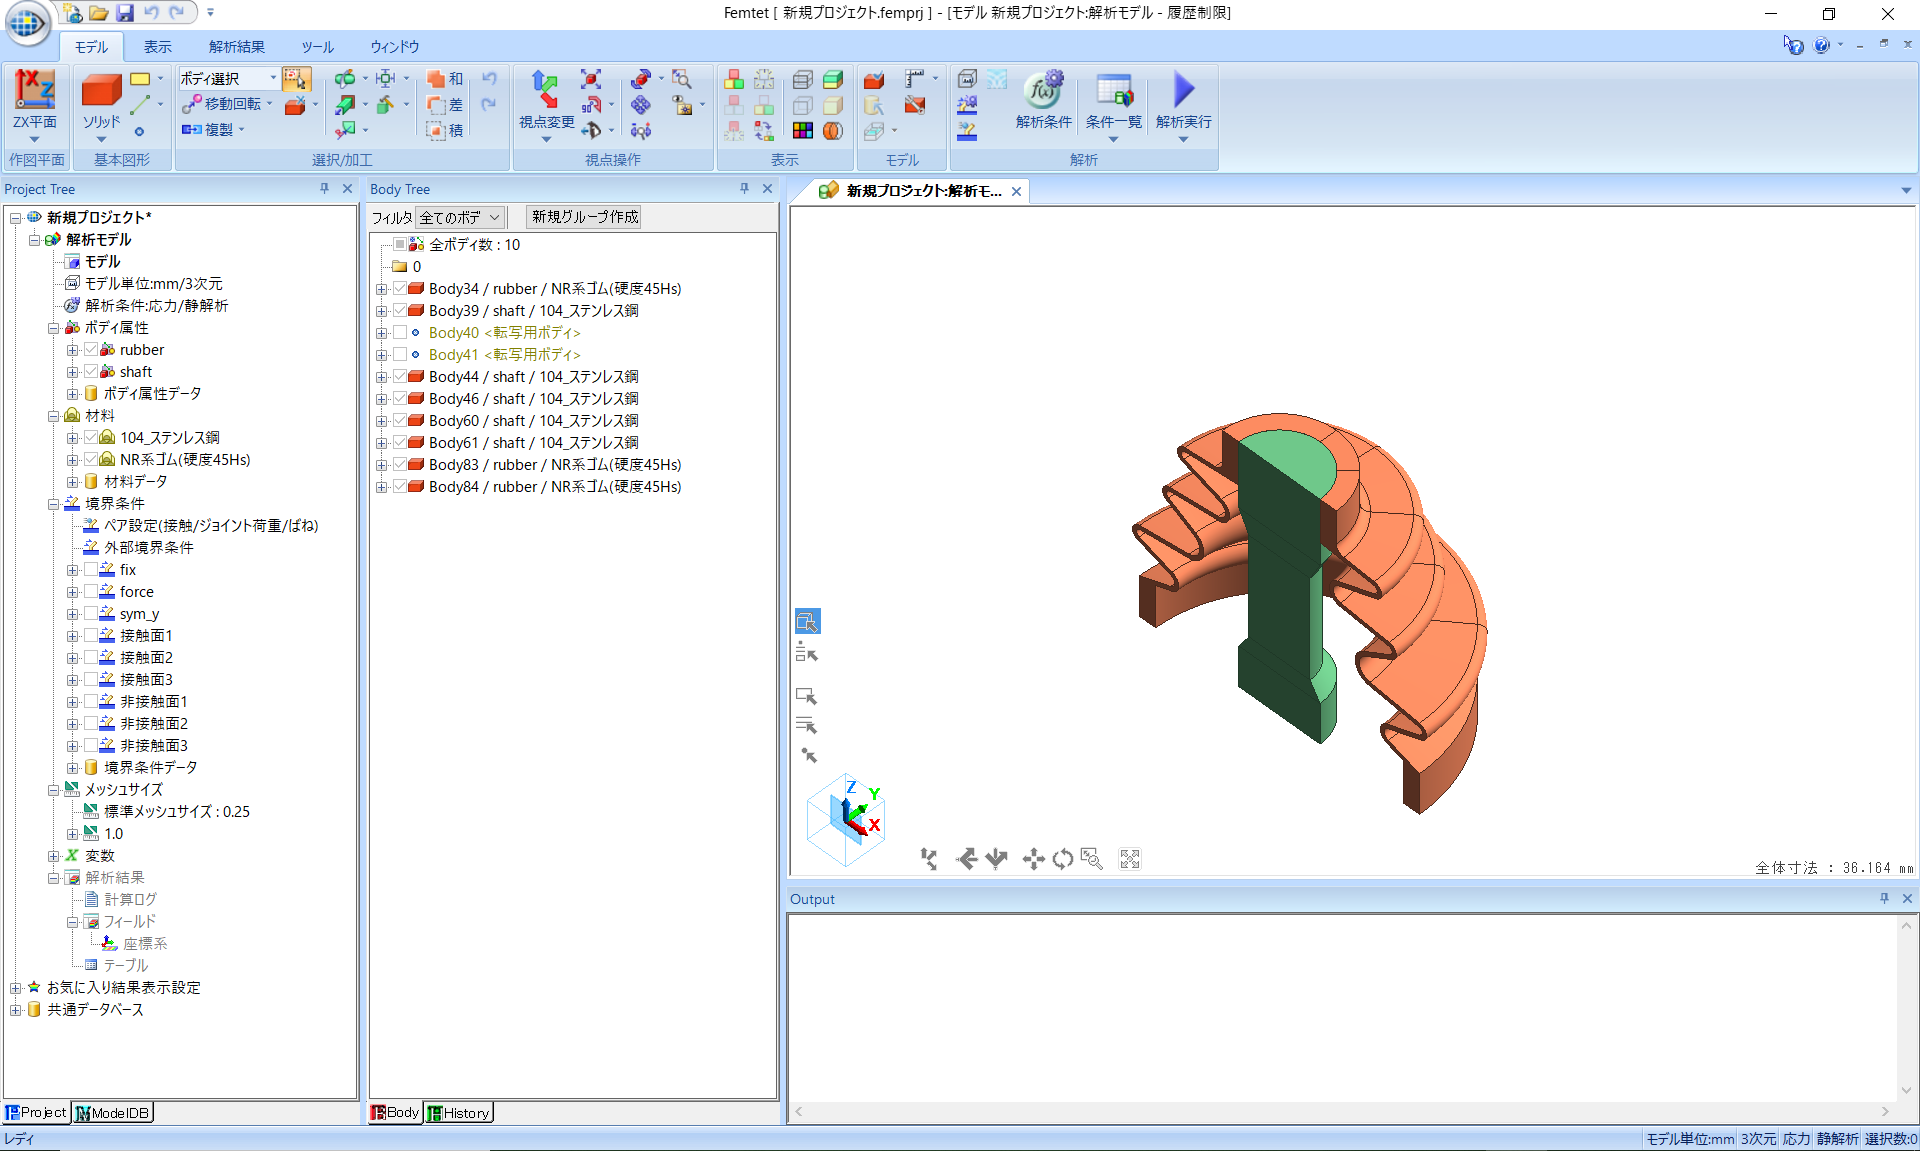Run analysis with 解析実行 button
Viewport: 1920px width, 1151px height.
point(1183,92)
